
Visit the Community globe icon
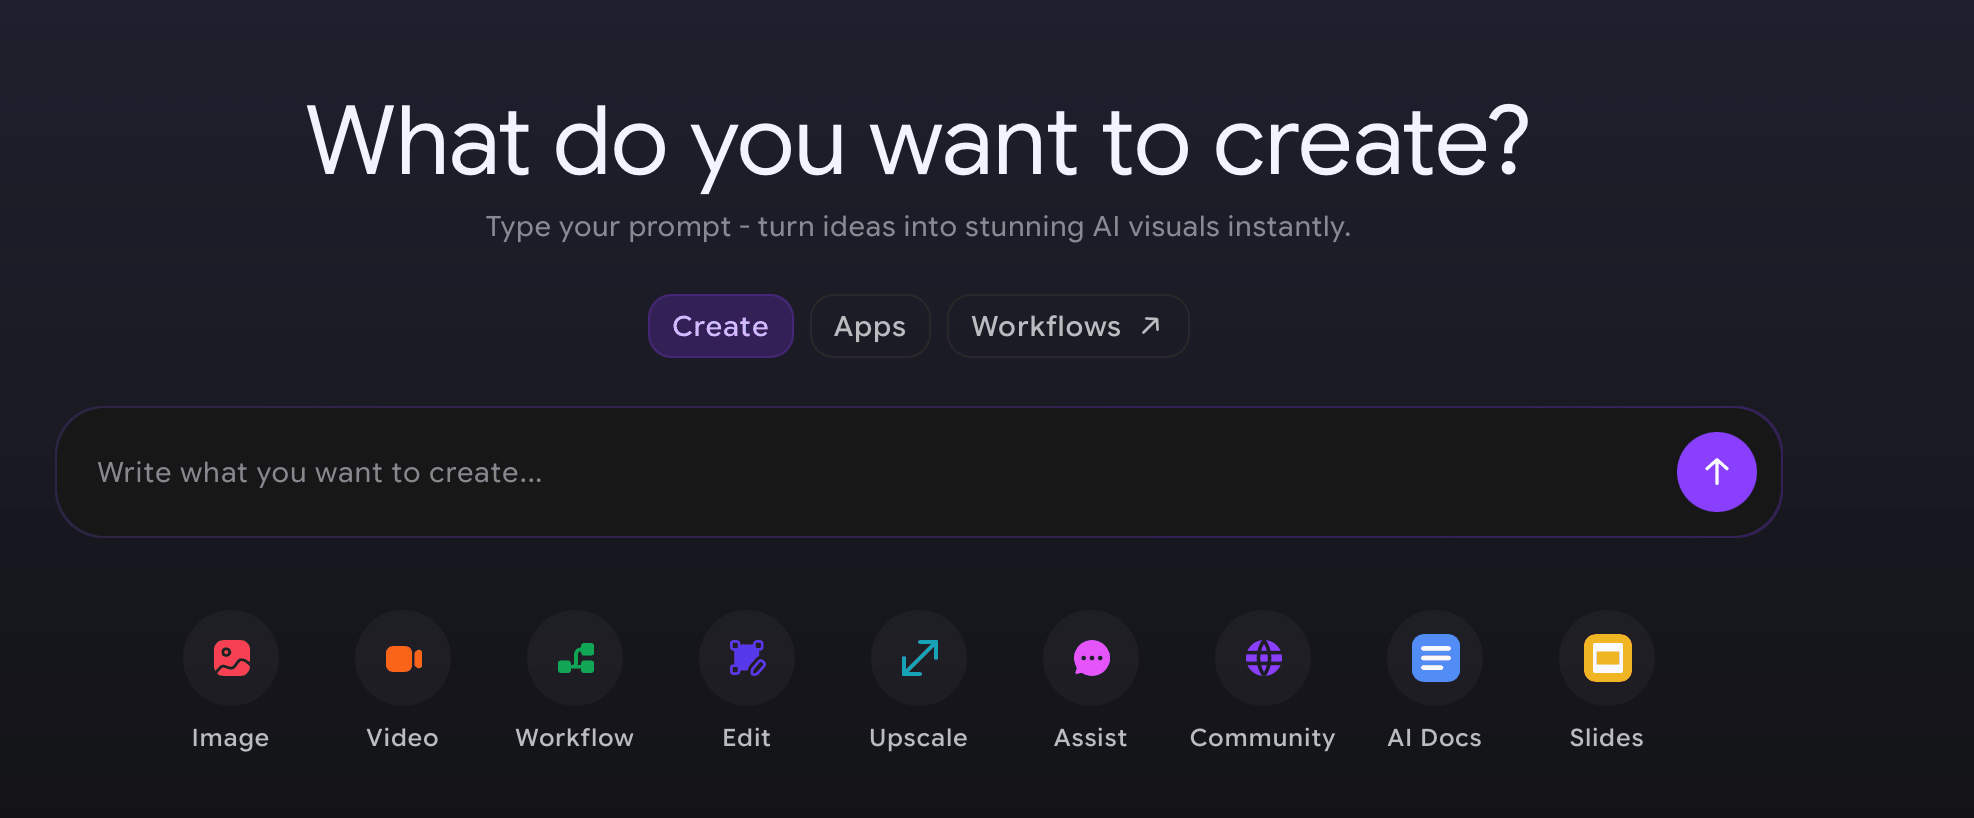[1263, 658]
